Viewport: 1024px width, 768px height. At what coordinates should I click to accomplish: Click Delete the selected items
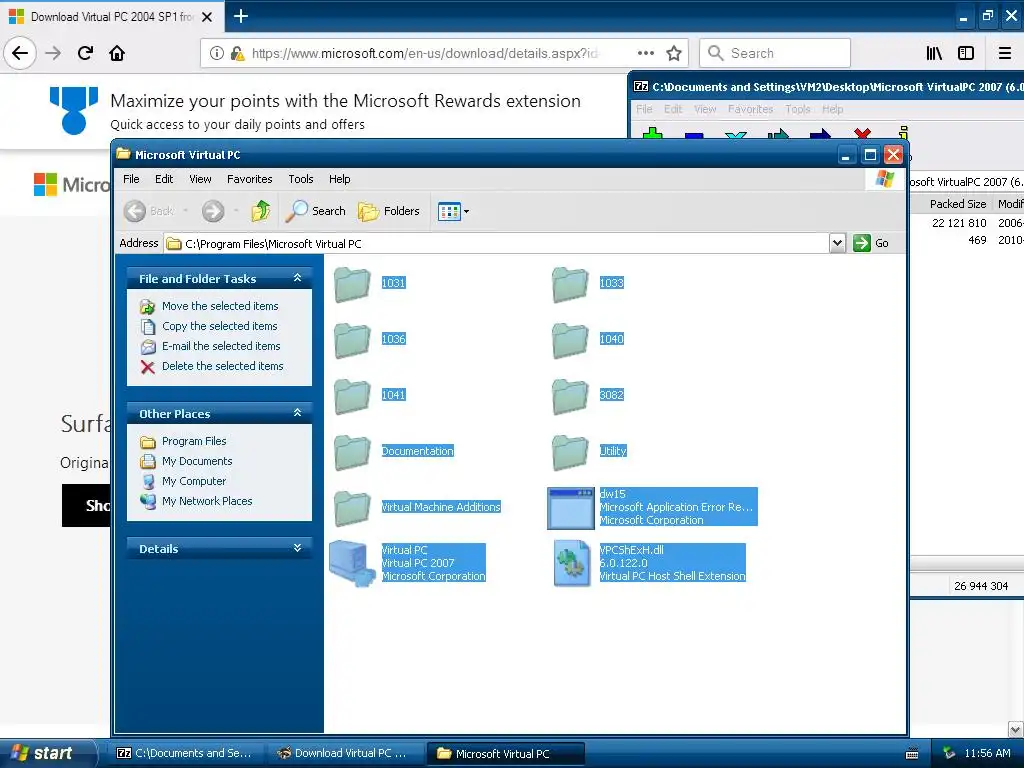(223, 366)
